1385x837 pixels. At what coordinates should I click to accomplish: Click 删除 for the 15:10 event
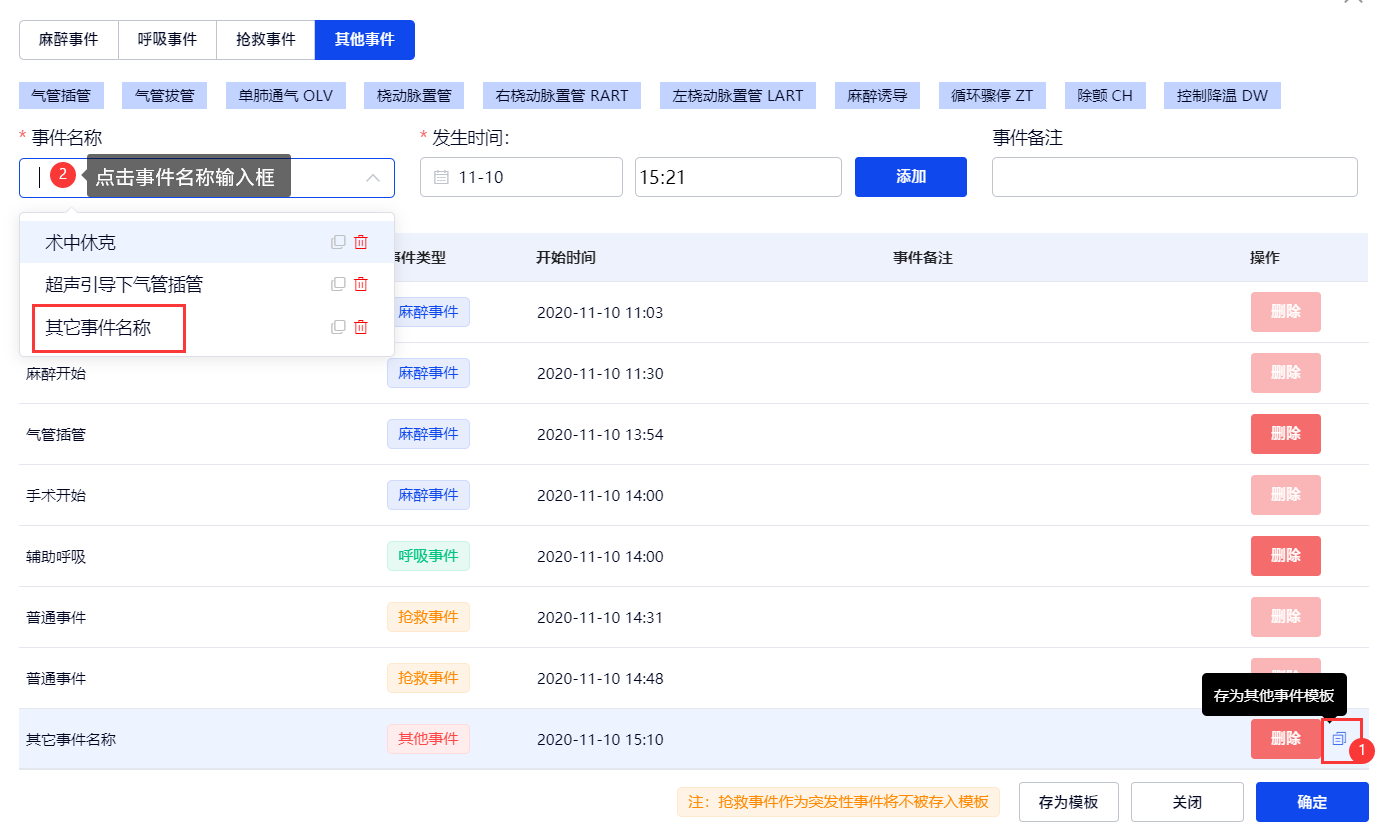[x=1285, y=739]
